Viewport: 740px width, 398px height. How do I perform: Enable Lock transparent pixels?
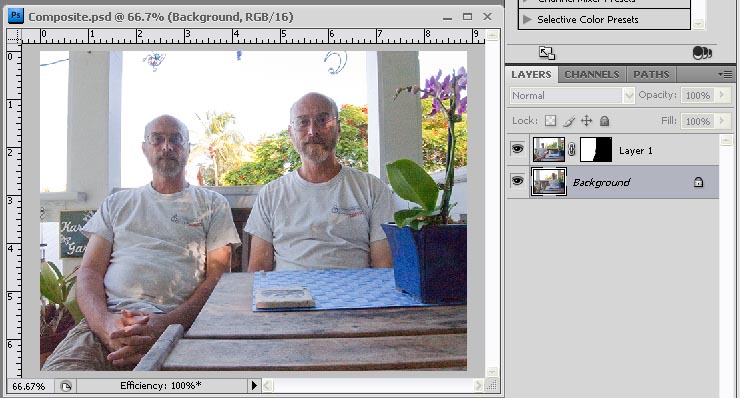click(x=550, y=121)
